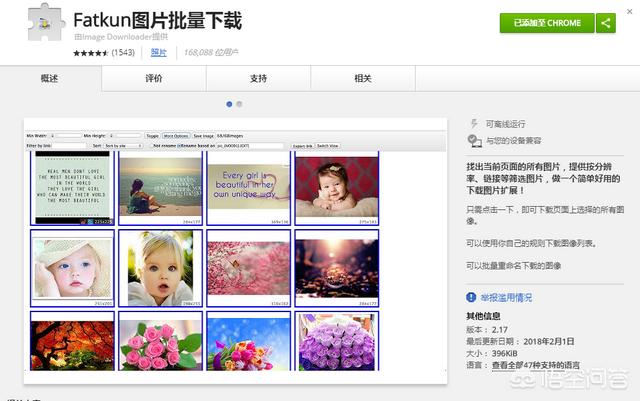Screen dimensions: 640x401
Task: Select the second carousel dot
Action: coord(239,104)
